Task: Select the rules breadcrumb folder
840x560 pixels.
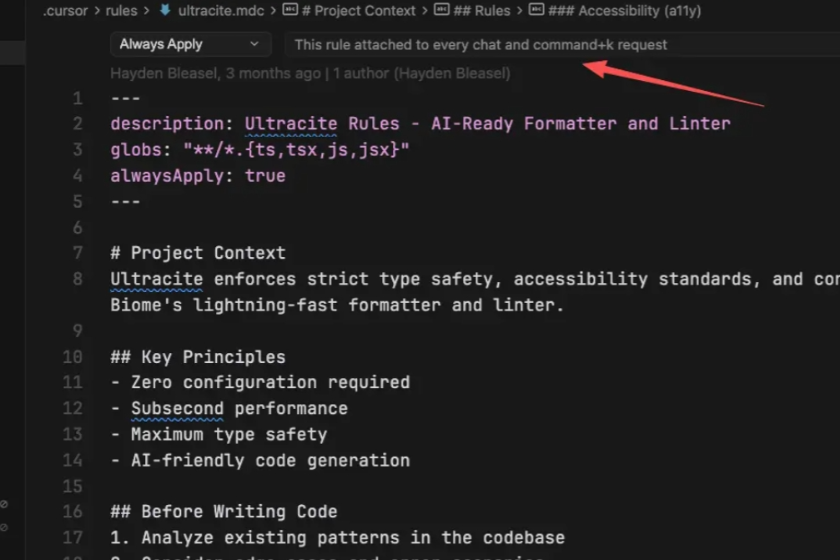Action: pyautogui.click(x=121, y=11)
